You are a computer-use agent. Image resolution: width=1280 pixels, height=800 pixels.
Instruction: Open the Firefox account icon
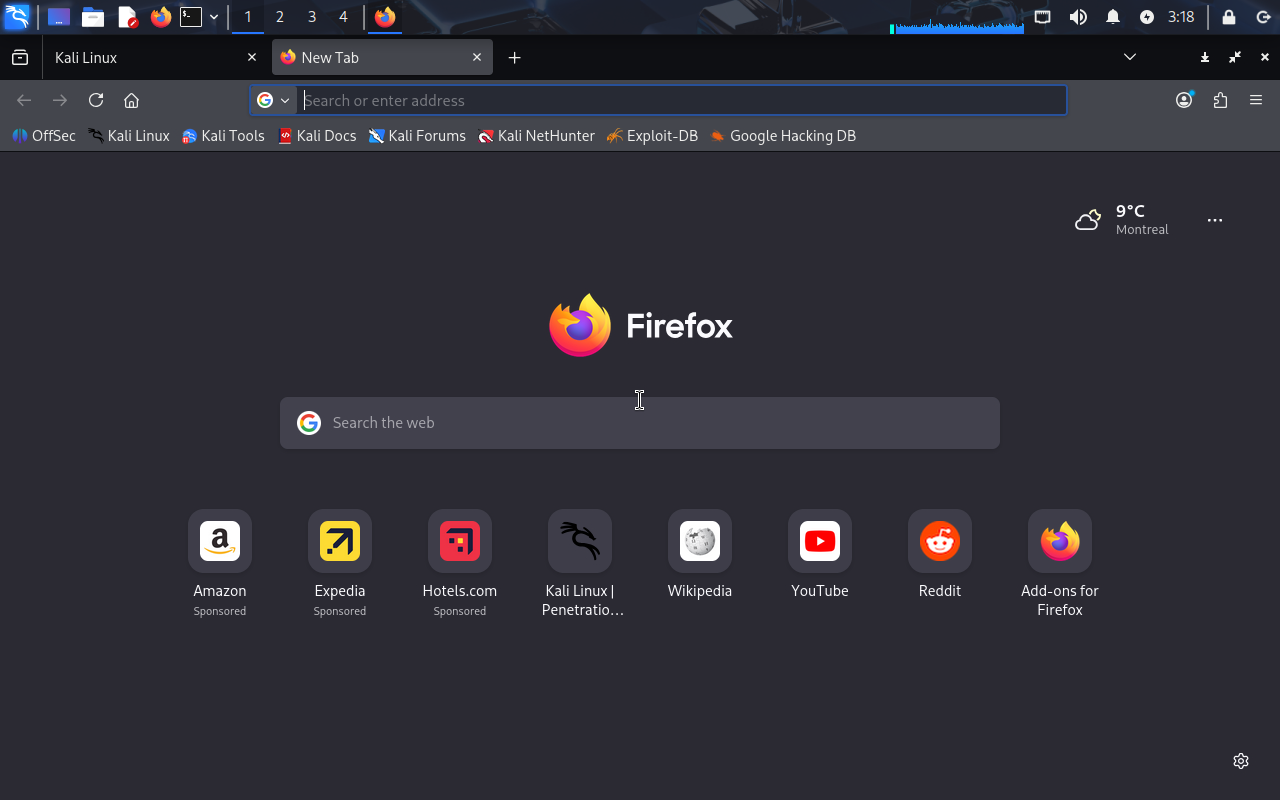[1184, 100]
